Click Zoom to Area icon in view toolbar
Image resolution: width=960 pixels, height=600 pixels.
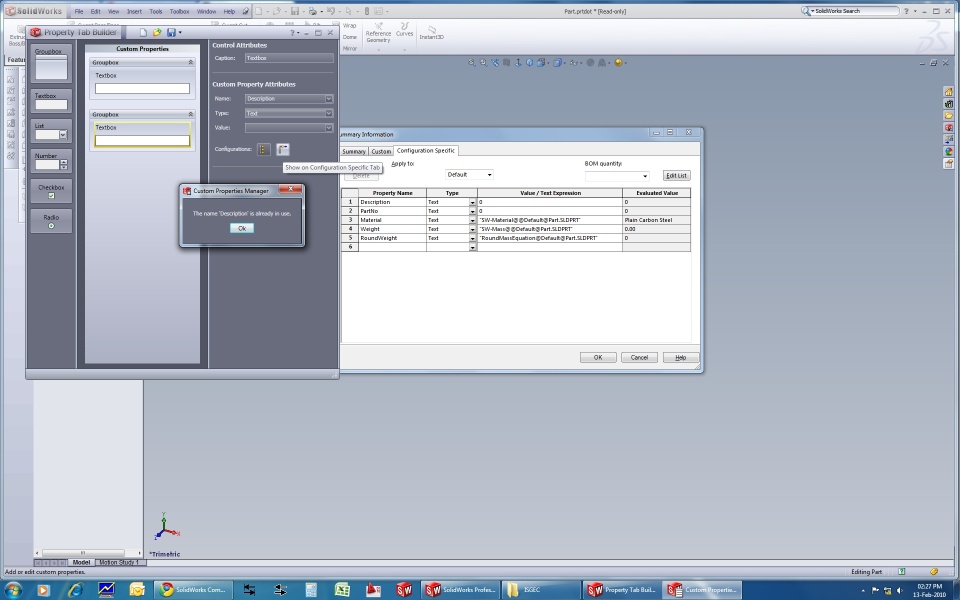click(483, 62)
